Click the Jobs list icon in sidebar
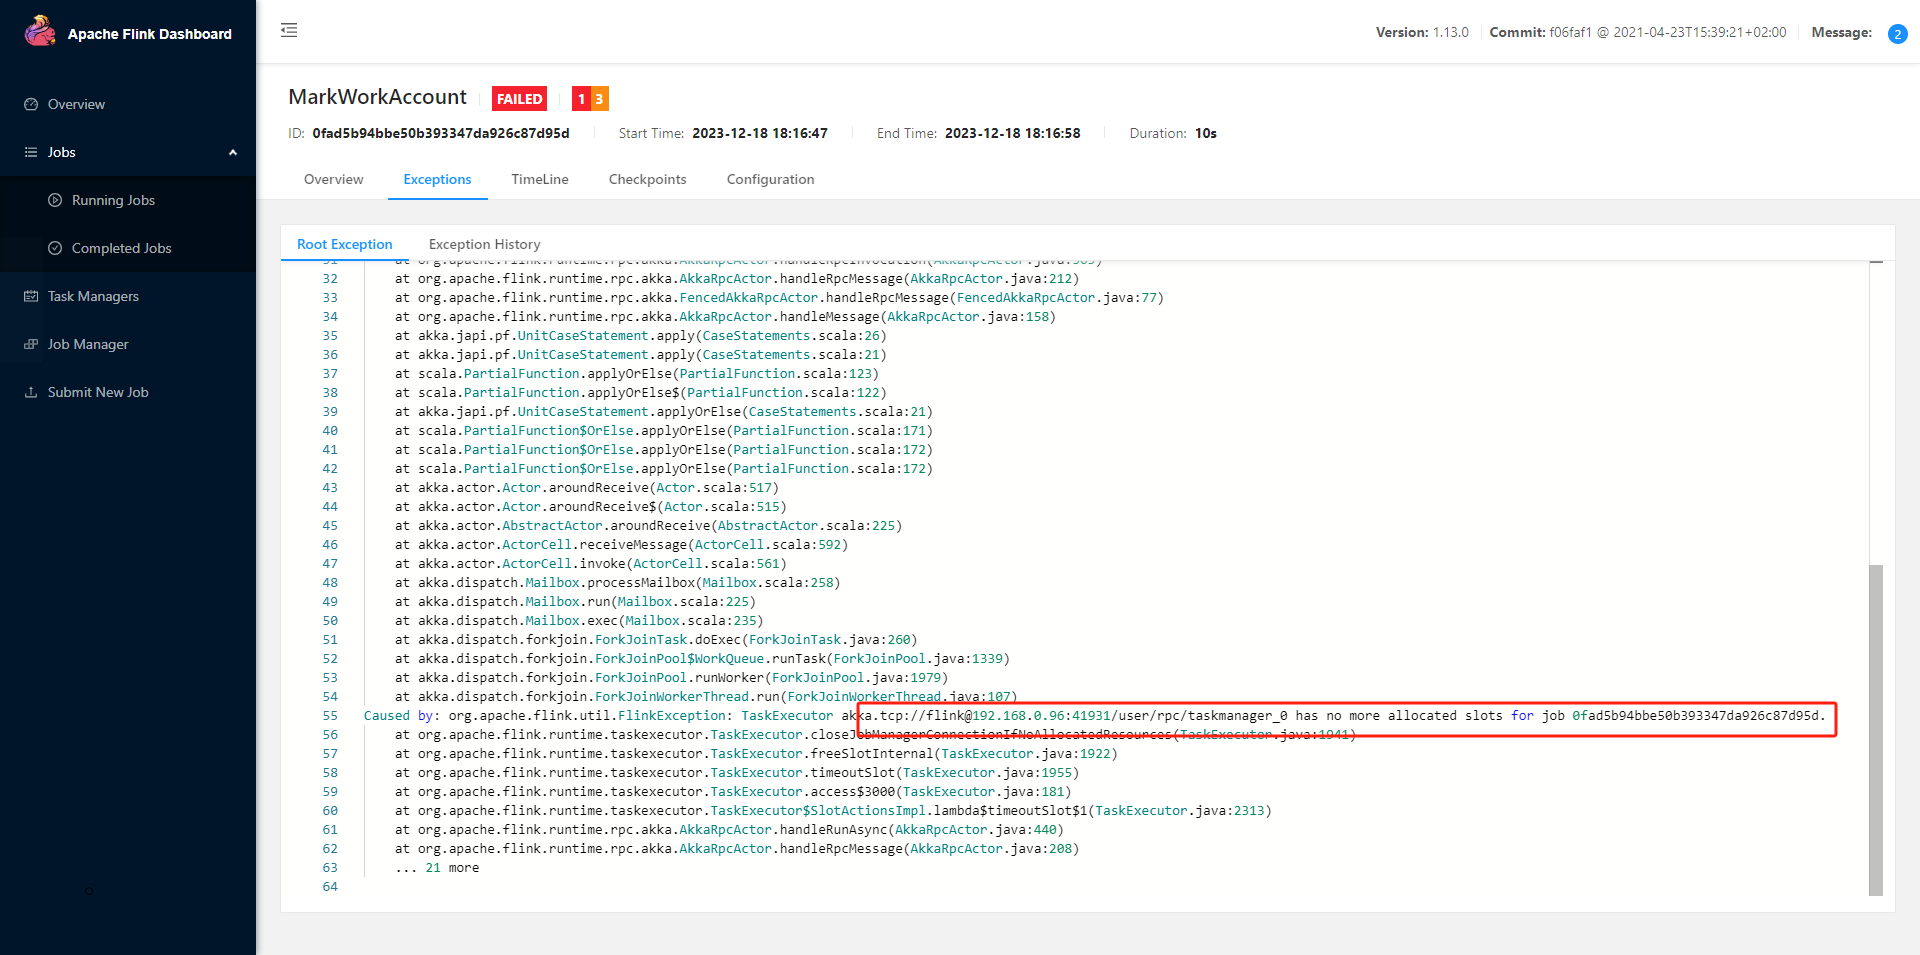The image size is (1920, 955). click(31, 152)
